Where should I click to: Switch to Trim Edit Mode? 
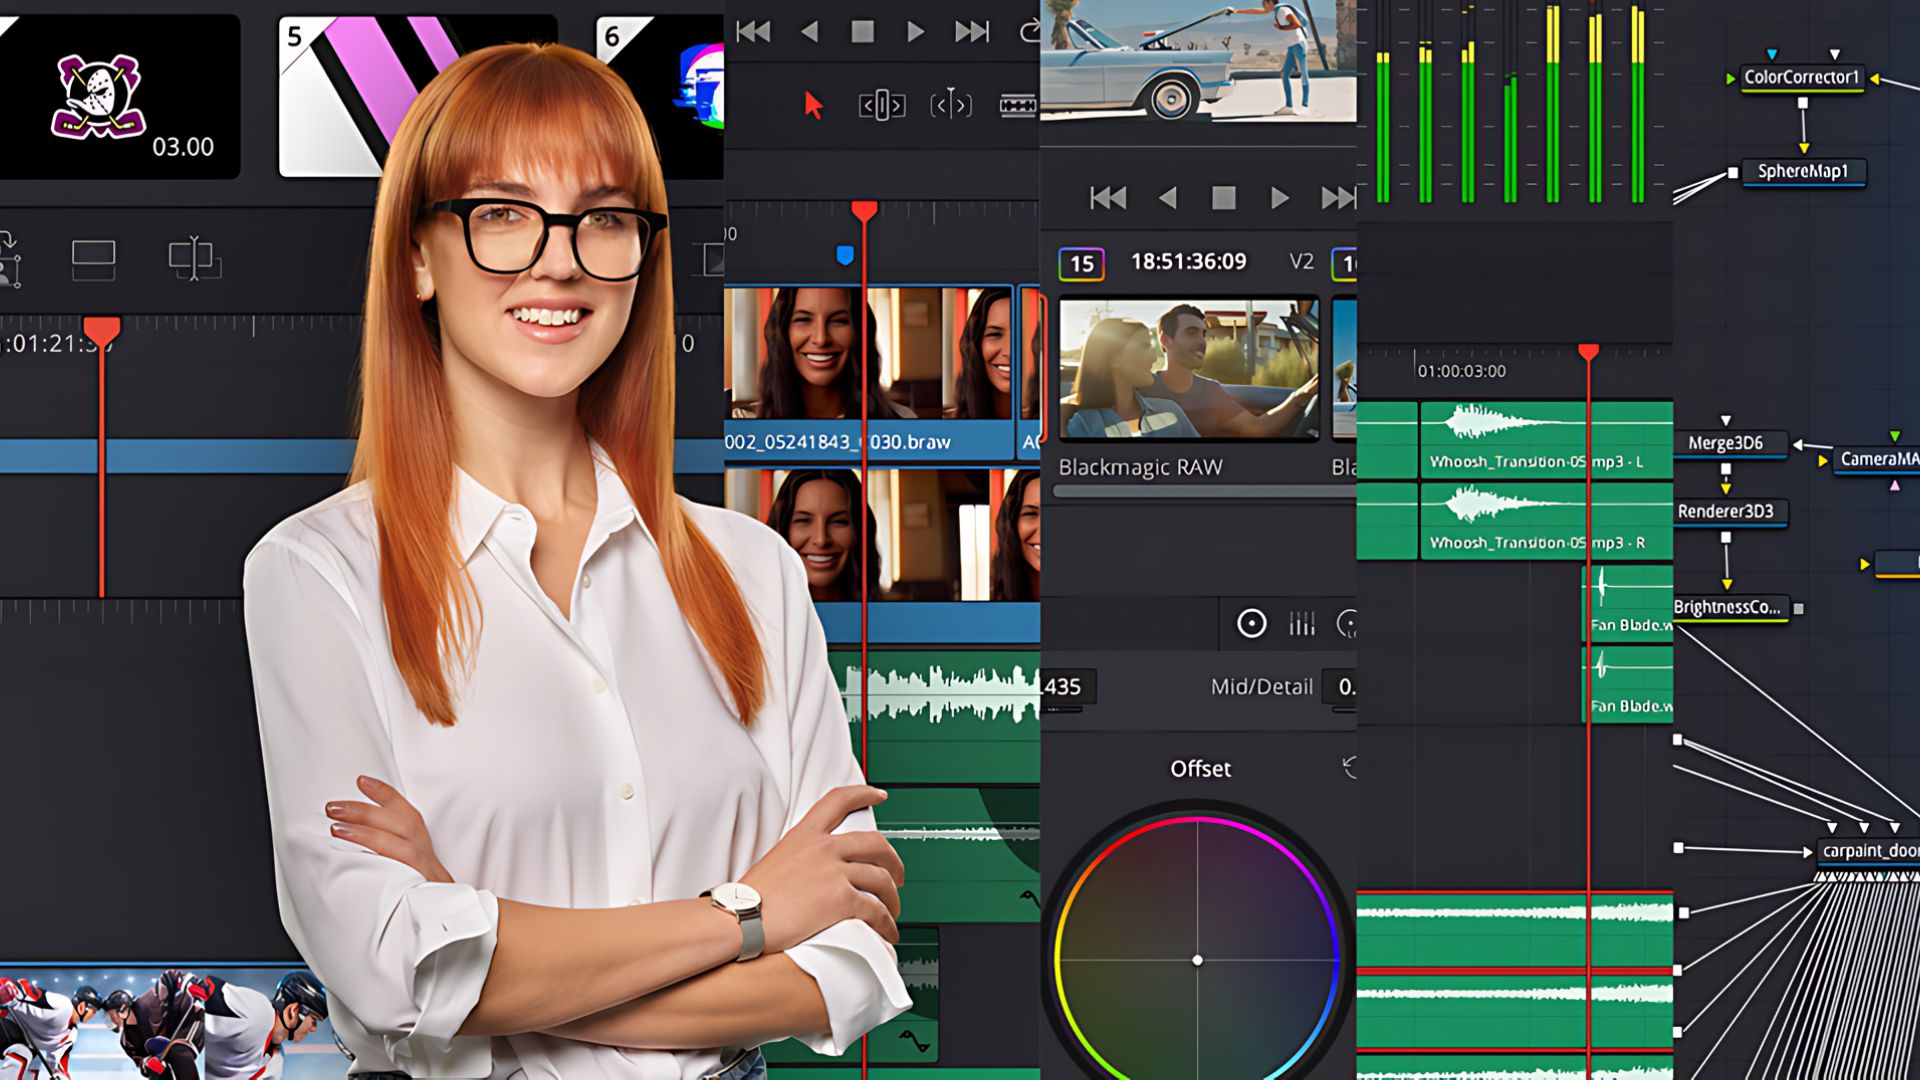coord(882,104)
